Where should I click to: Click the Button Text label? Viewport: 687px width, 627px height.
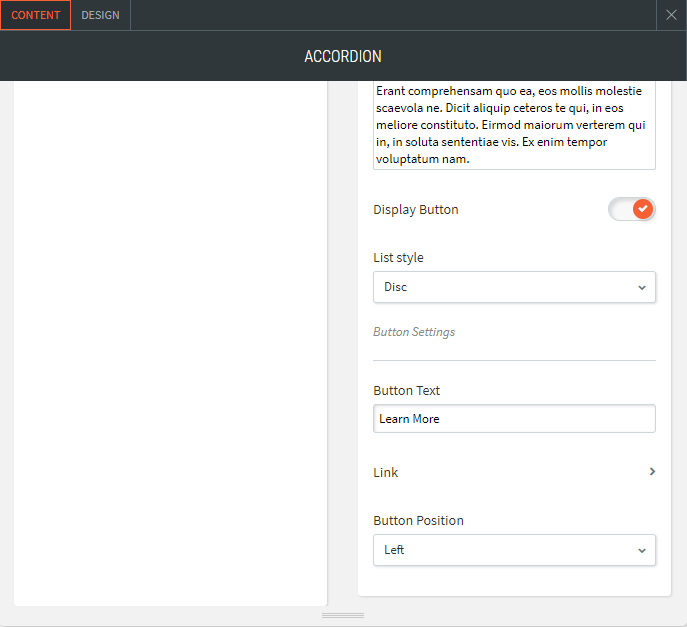[406, 391]
